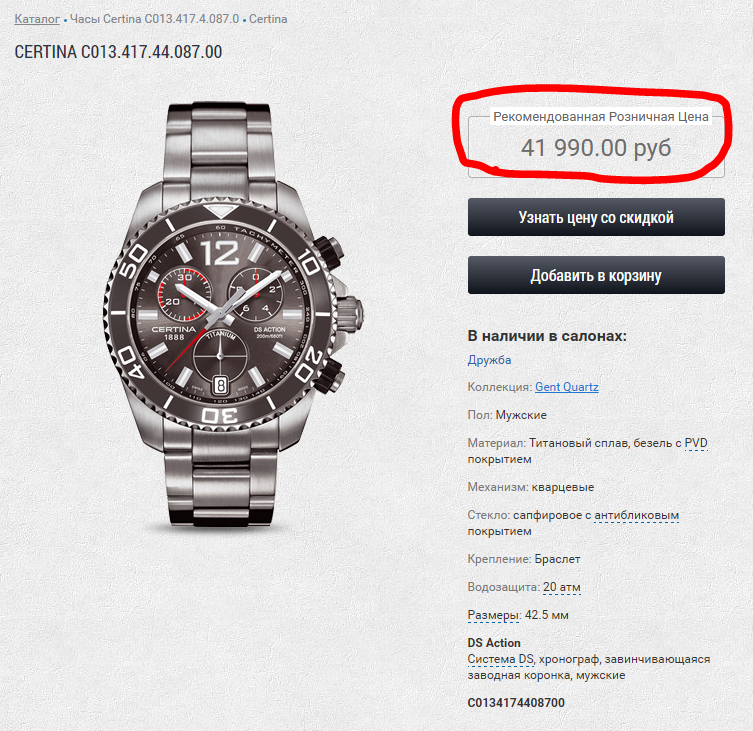Click the Каталог breadcrumb link
The image size is (753, 731).
click(x=37, y=19)
